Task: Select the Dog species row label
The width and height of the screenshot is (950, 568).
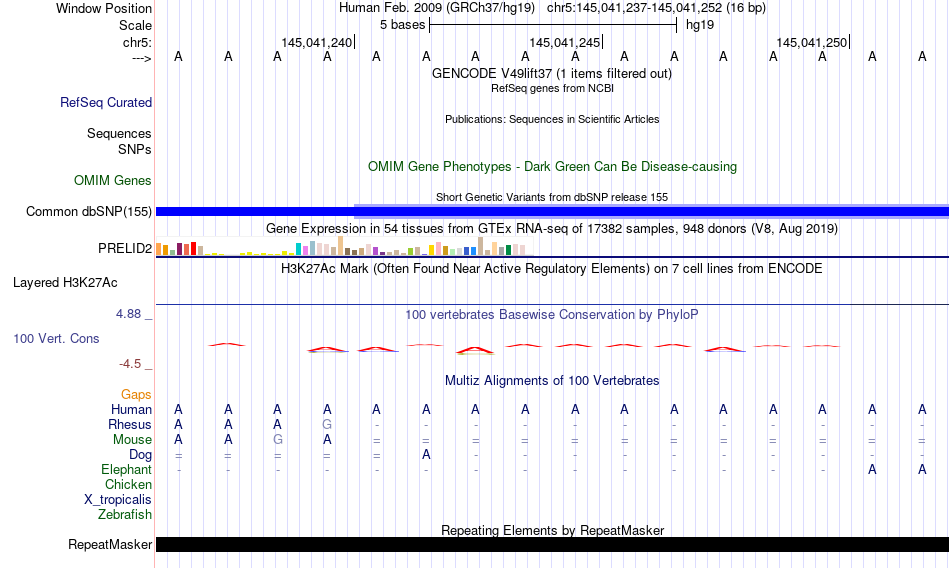Action: (x=140, y=455)
